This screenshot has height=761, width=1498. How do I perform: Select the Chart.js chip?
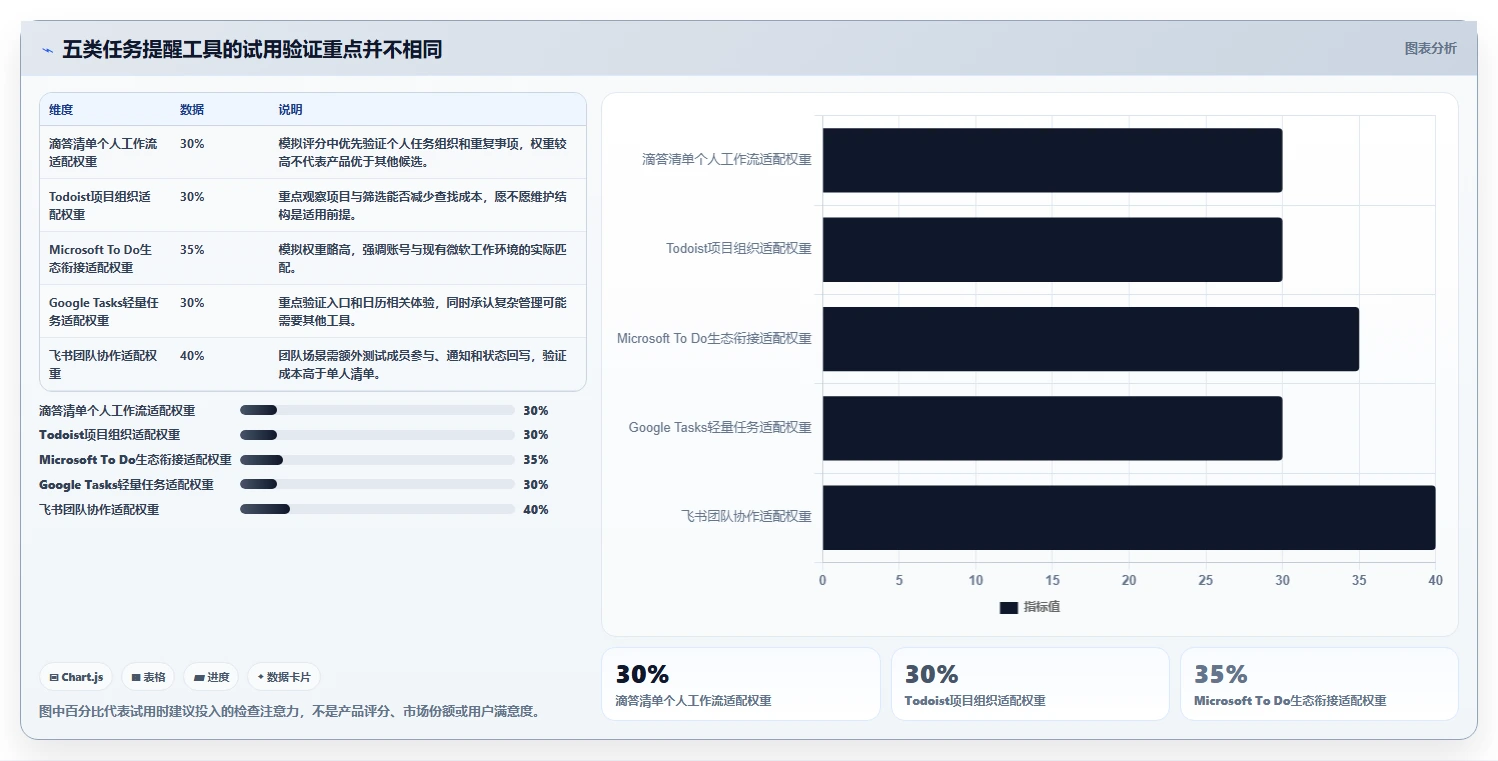77,677
